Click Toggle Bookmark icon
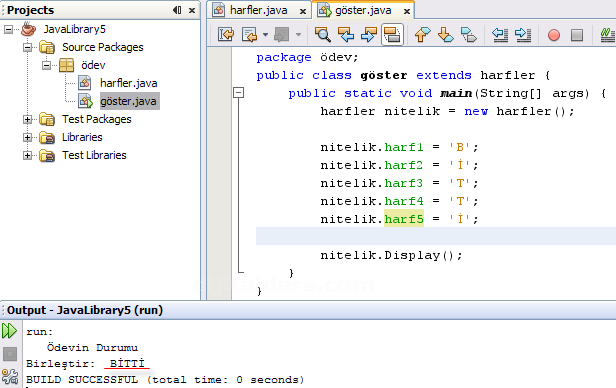Viewport: 616px width, 388px height. [469, 35]
